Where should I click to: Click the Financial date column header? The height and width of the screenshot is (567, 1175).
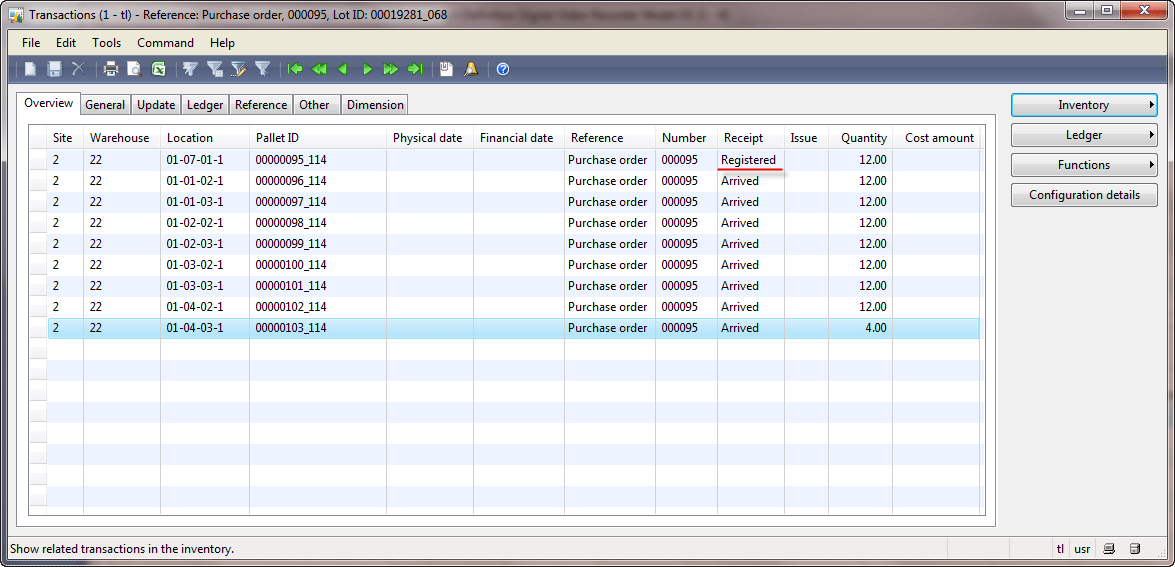coord(519,138)
